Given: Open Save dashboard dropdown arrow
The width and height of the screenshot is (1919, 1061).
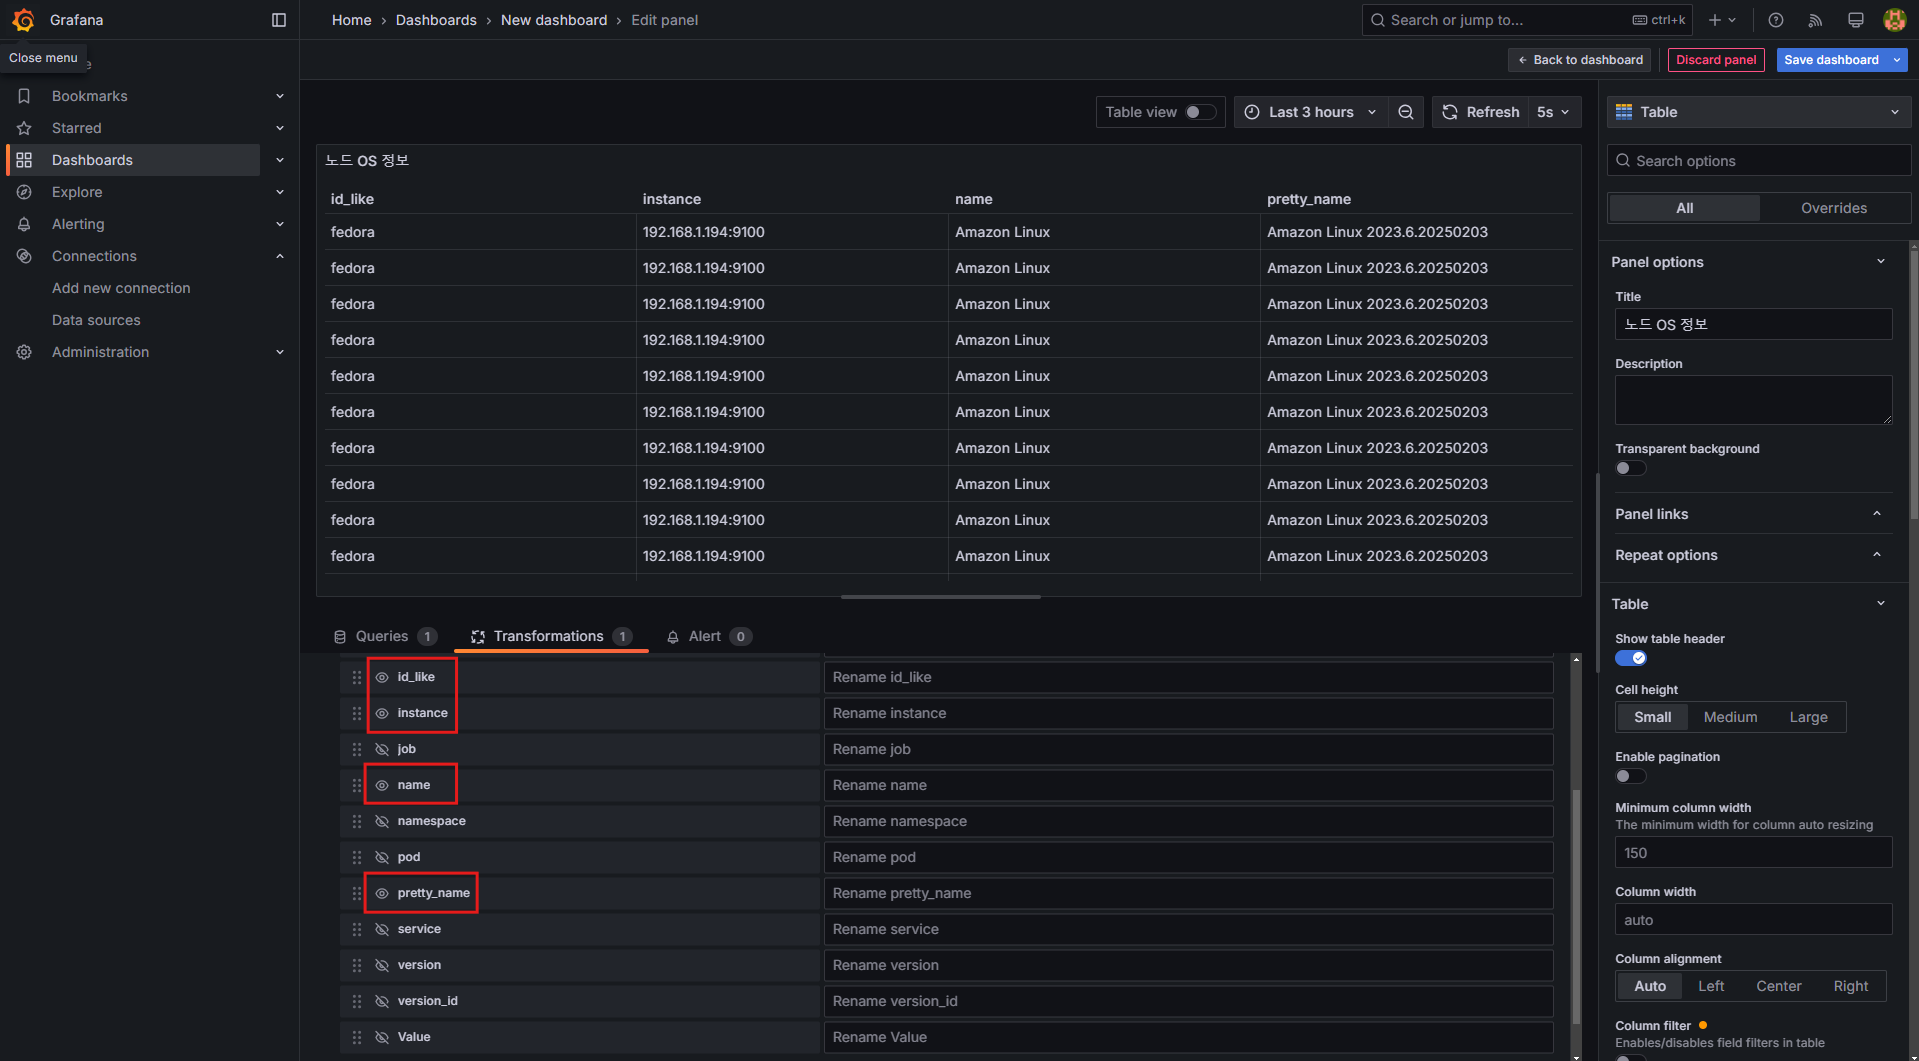Looking at the screenshot, I should (x=1897, y=60).
